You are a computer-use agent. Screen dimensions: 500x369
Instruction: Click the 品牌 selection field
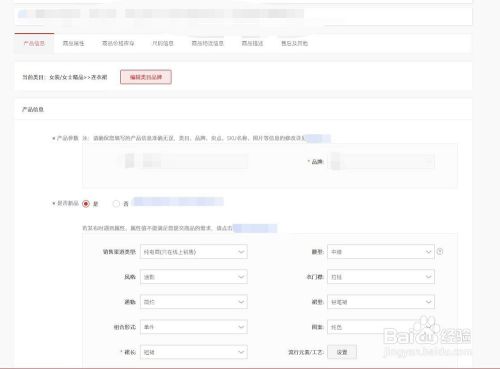coord(381,161)
